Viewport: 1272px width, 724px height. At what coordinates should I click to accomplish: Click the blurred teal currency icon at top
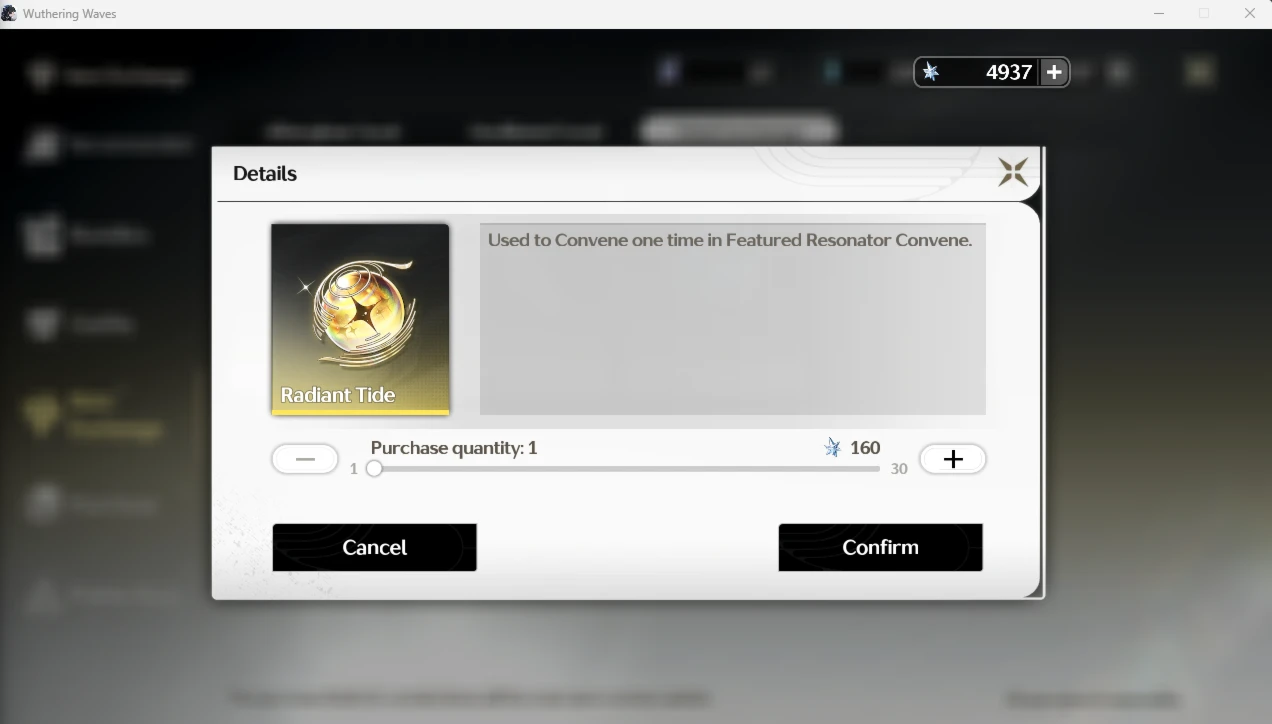point(830,72)
